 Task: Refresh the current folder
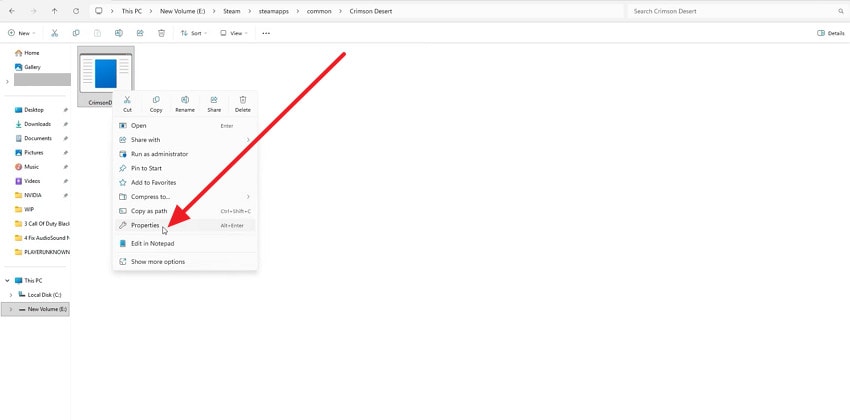click(76, 11)
